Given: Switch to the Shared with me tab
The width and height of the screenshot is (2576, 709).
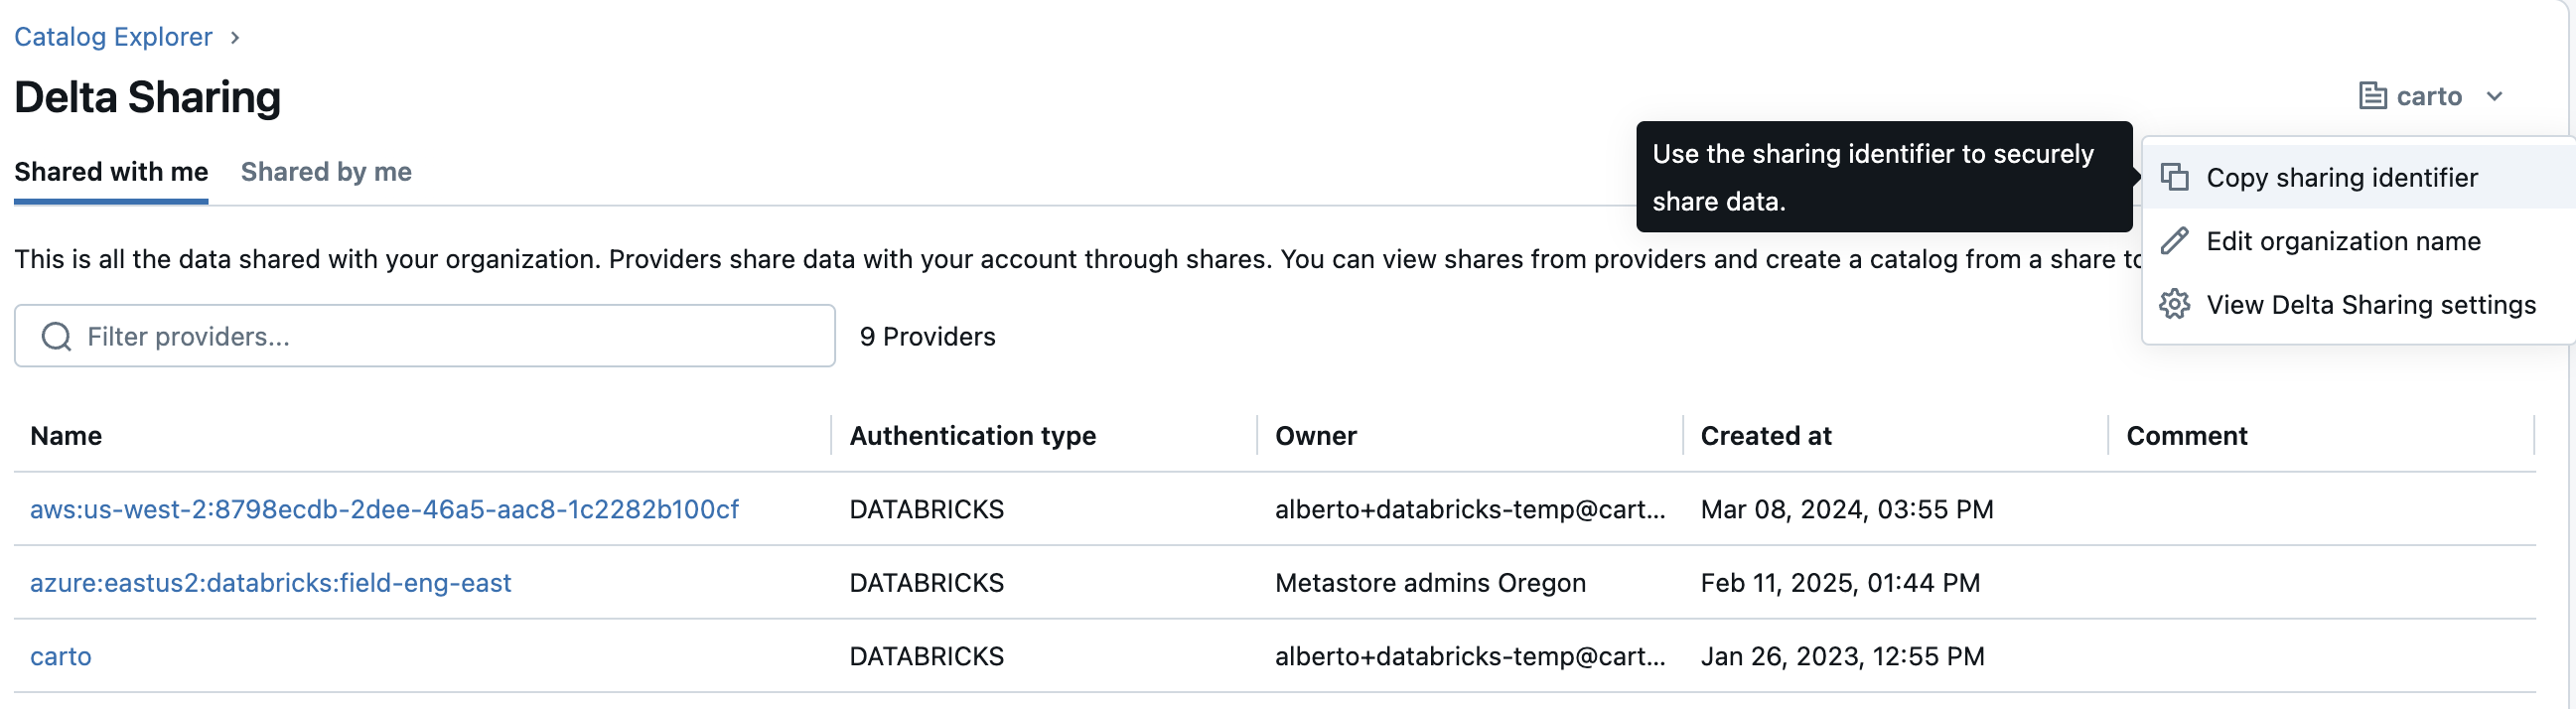Looking at the screenshot, I should coord(111,172).
